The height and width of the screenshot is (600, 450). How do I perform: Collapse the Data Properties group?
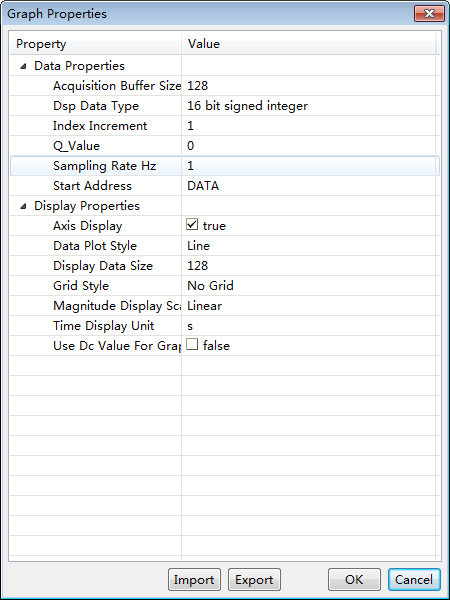[x=24, y=67]
